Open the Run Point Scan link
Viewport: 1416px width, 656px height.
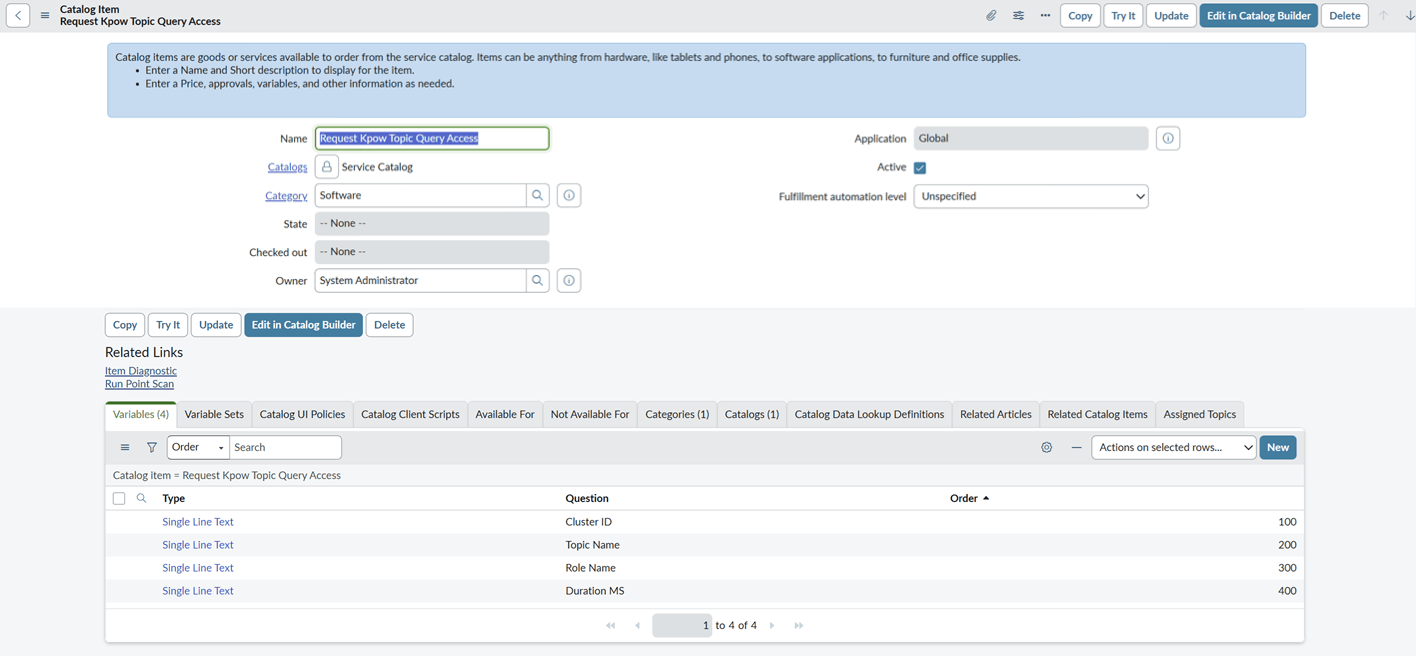point(139,384)
